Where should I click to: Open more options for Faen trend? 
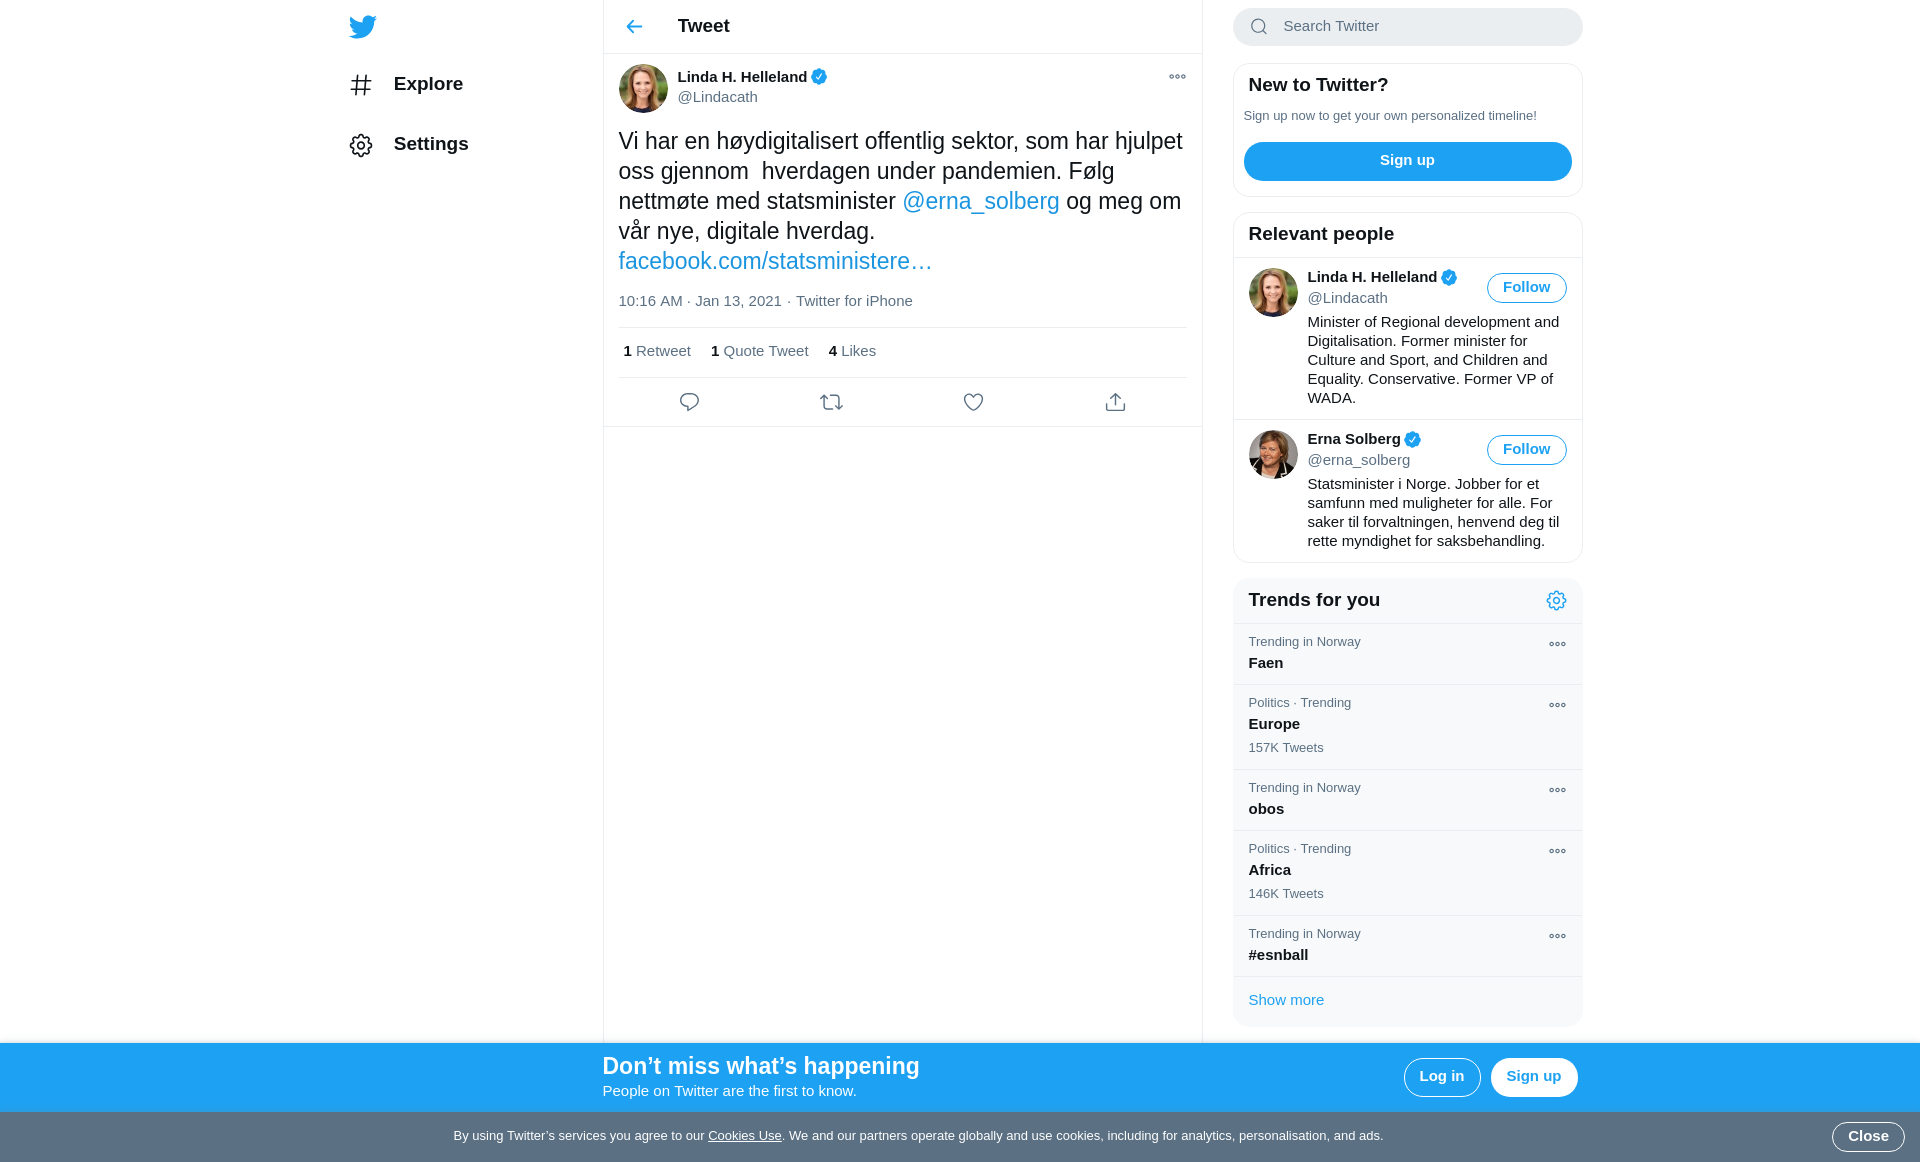1557,644
